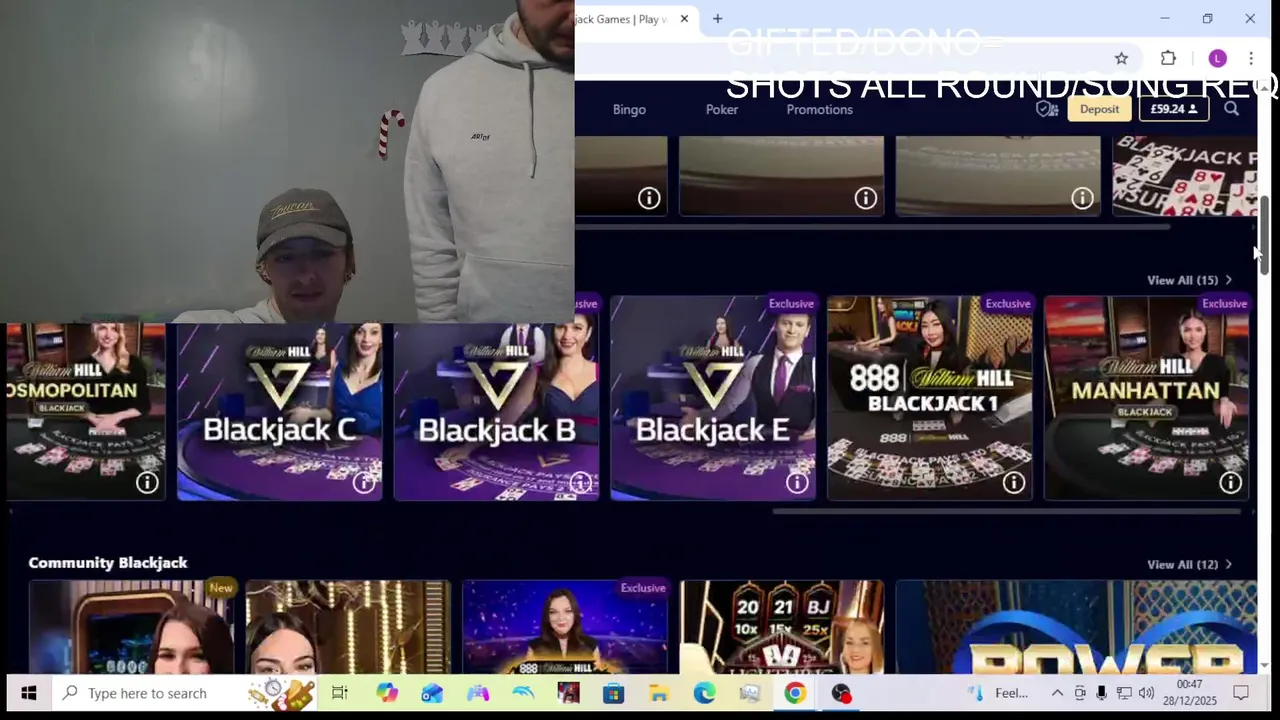Click the exclusive tables row horizontal scrollbar
Screen dimensions: 1280x720
(1007, 512)
